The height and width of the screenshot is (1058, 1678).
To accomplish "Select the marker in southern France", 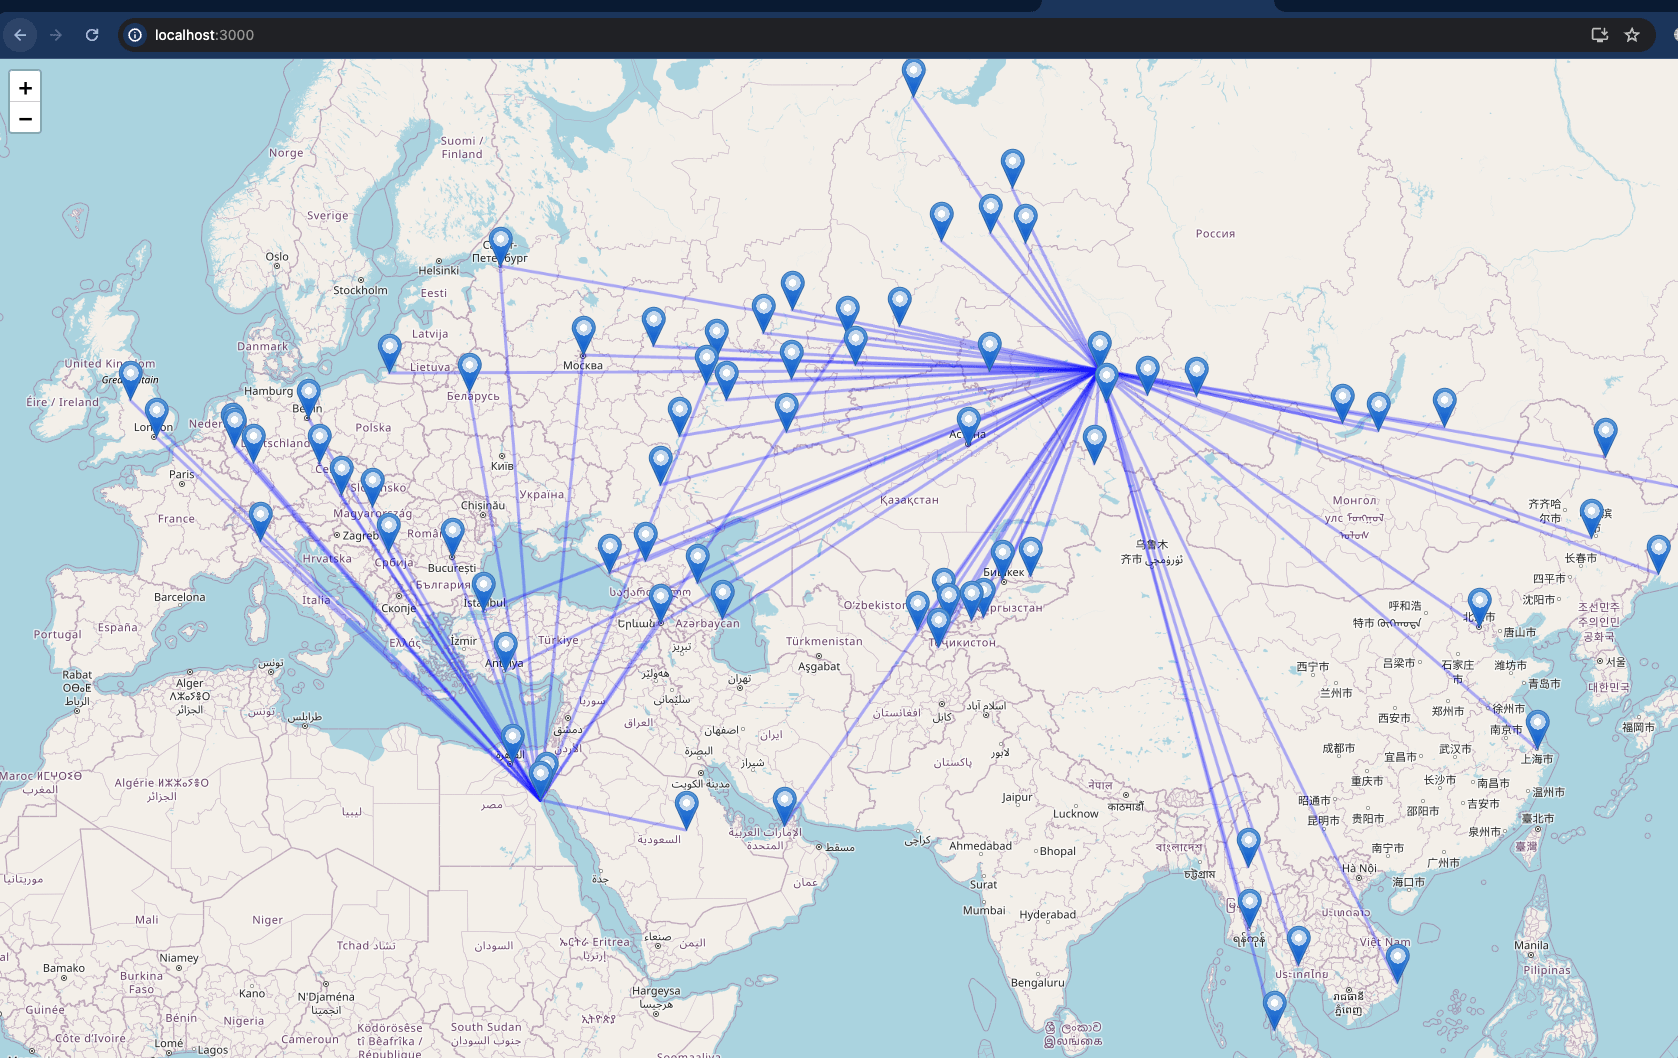I will point(260,520).
